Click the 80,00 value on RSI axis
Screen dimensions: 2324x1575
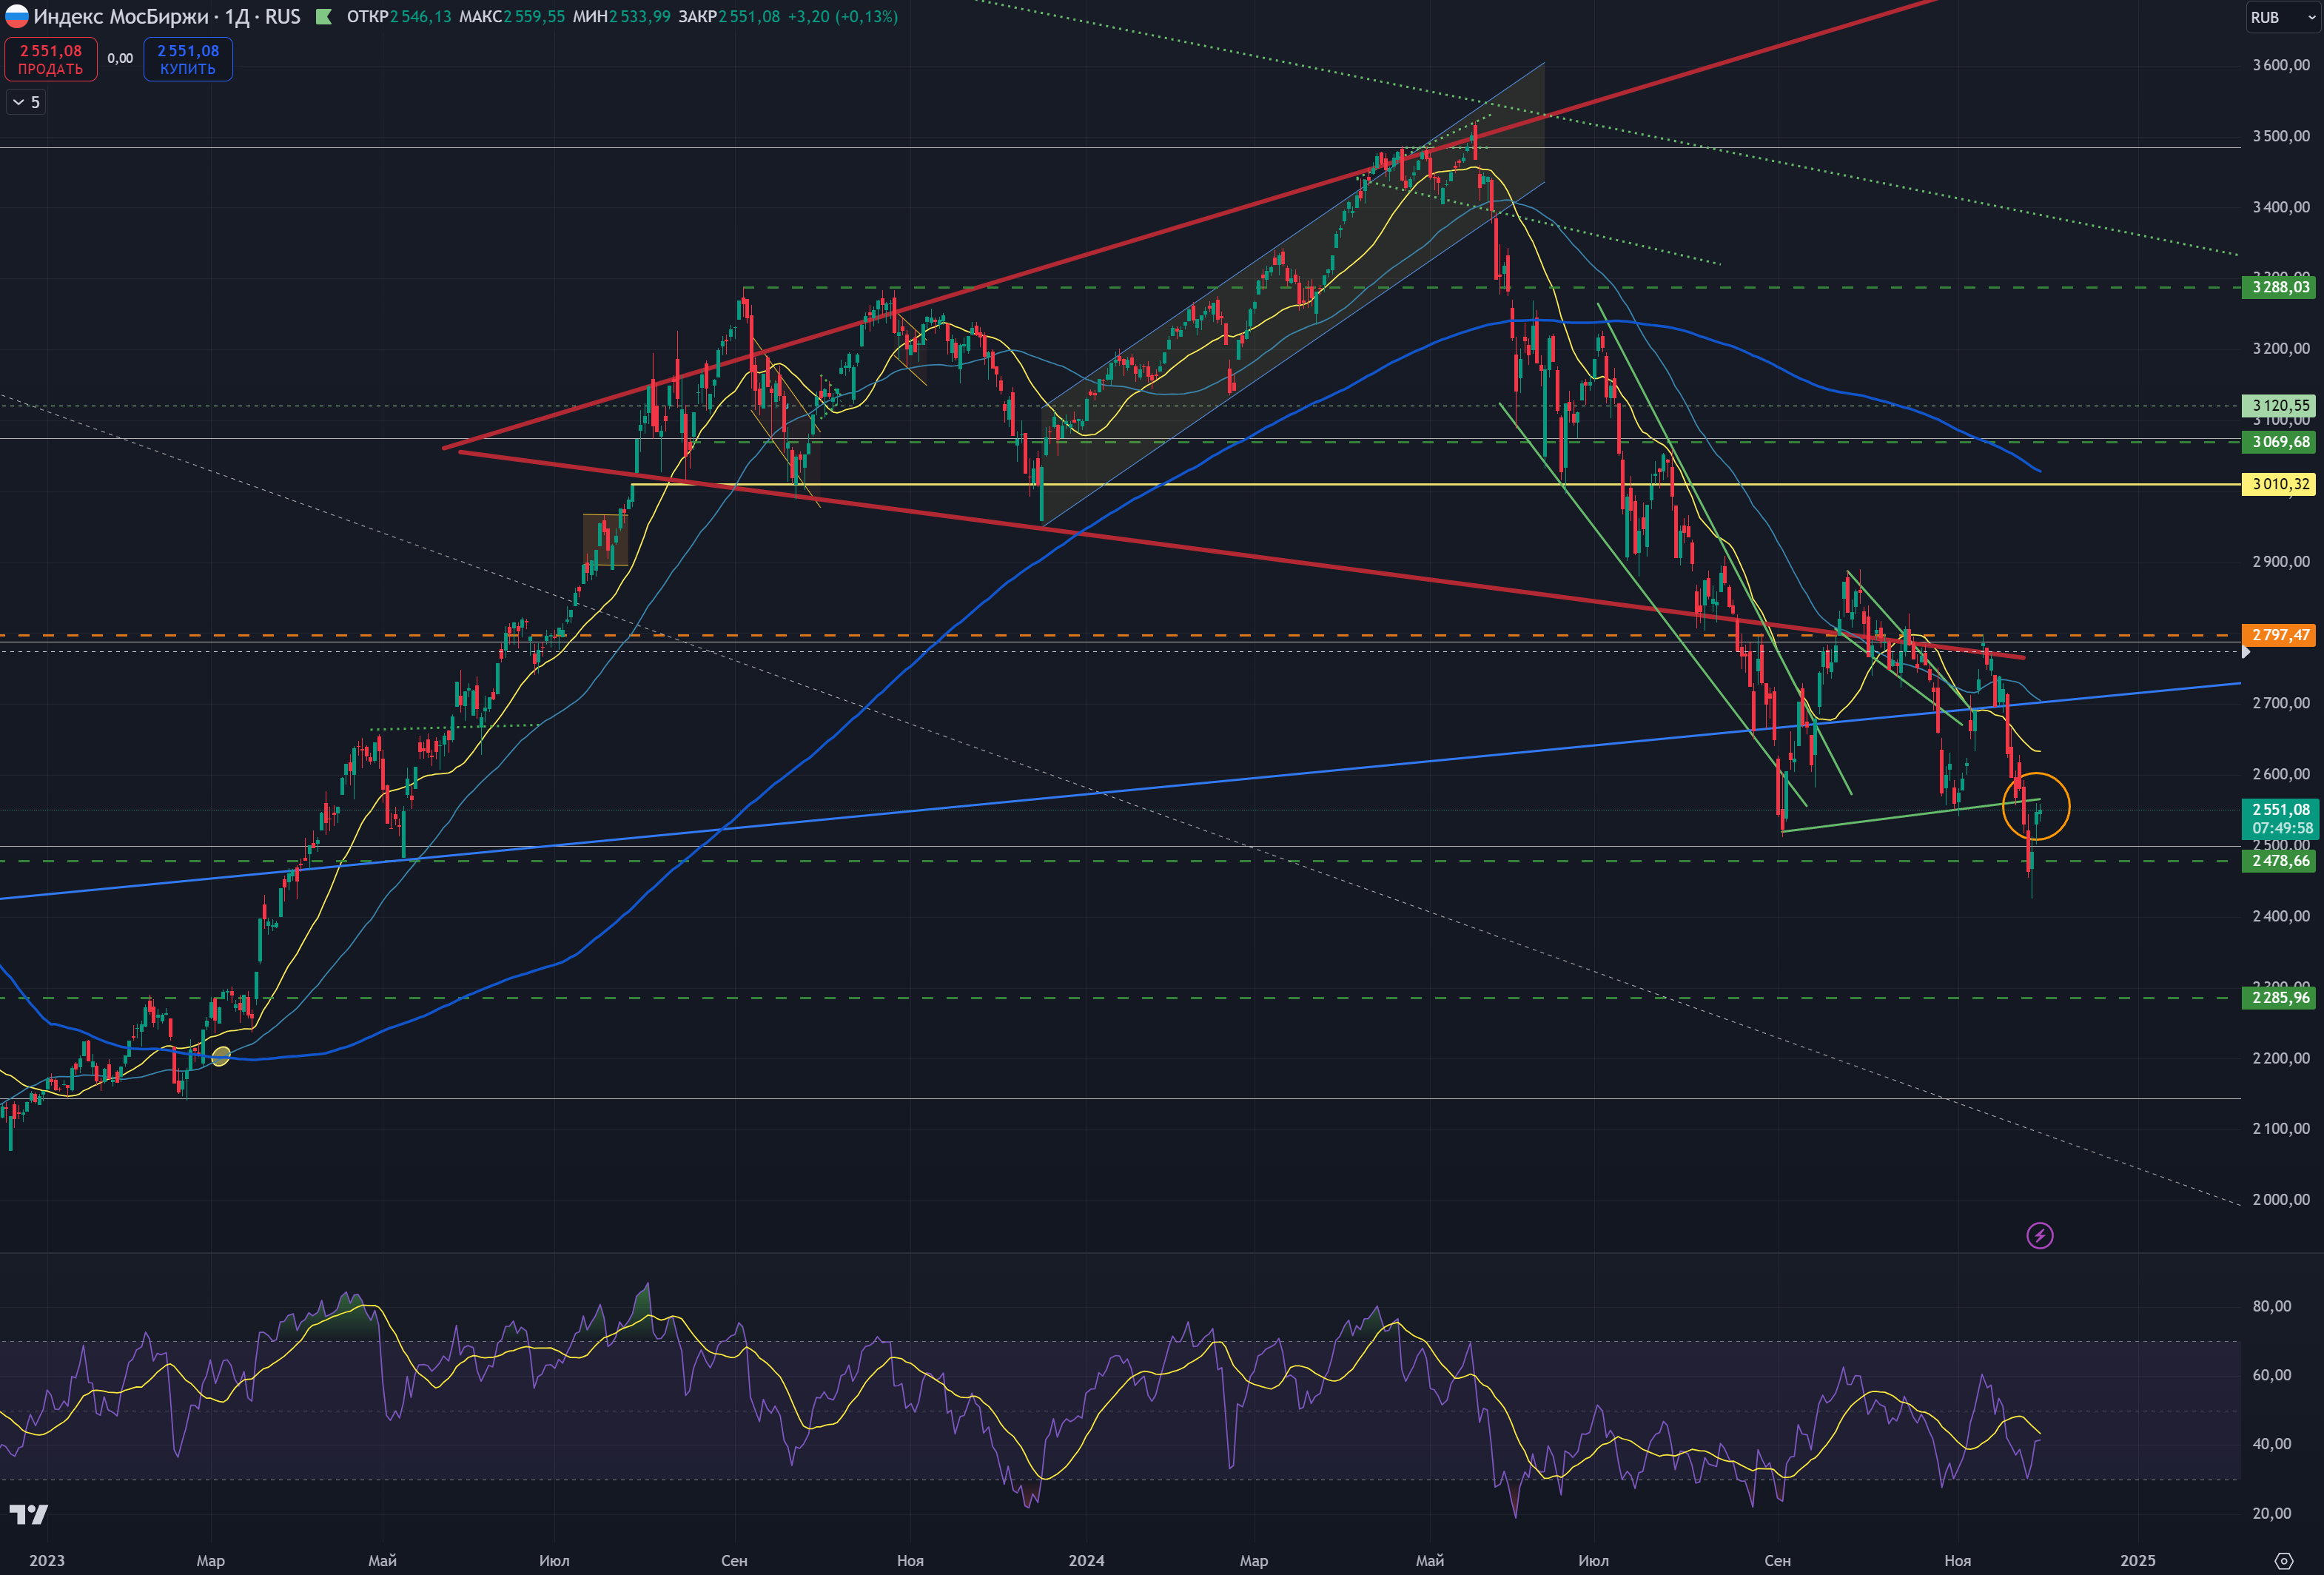[x=2271, y=1306]
